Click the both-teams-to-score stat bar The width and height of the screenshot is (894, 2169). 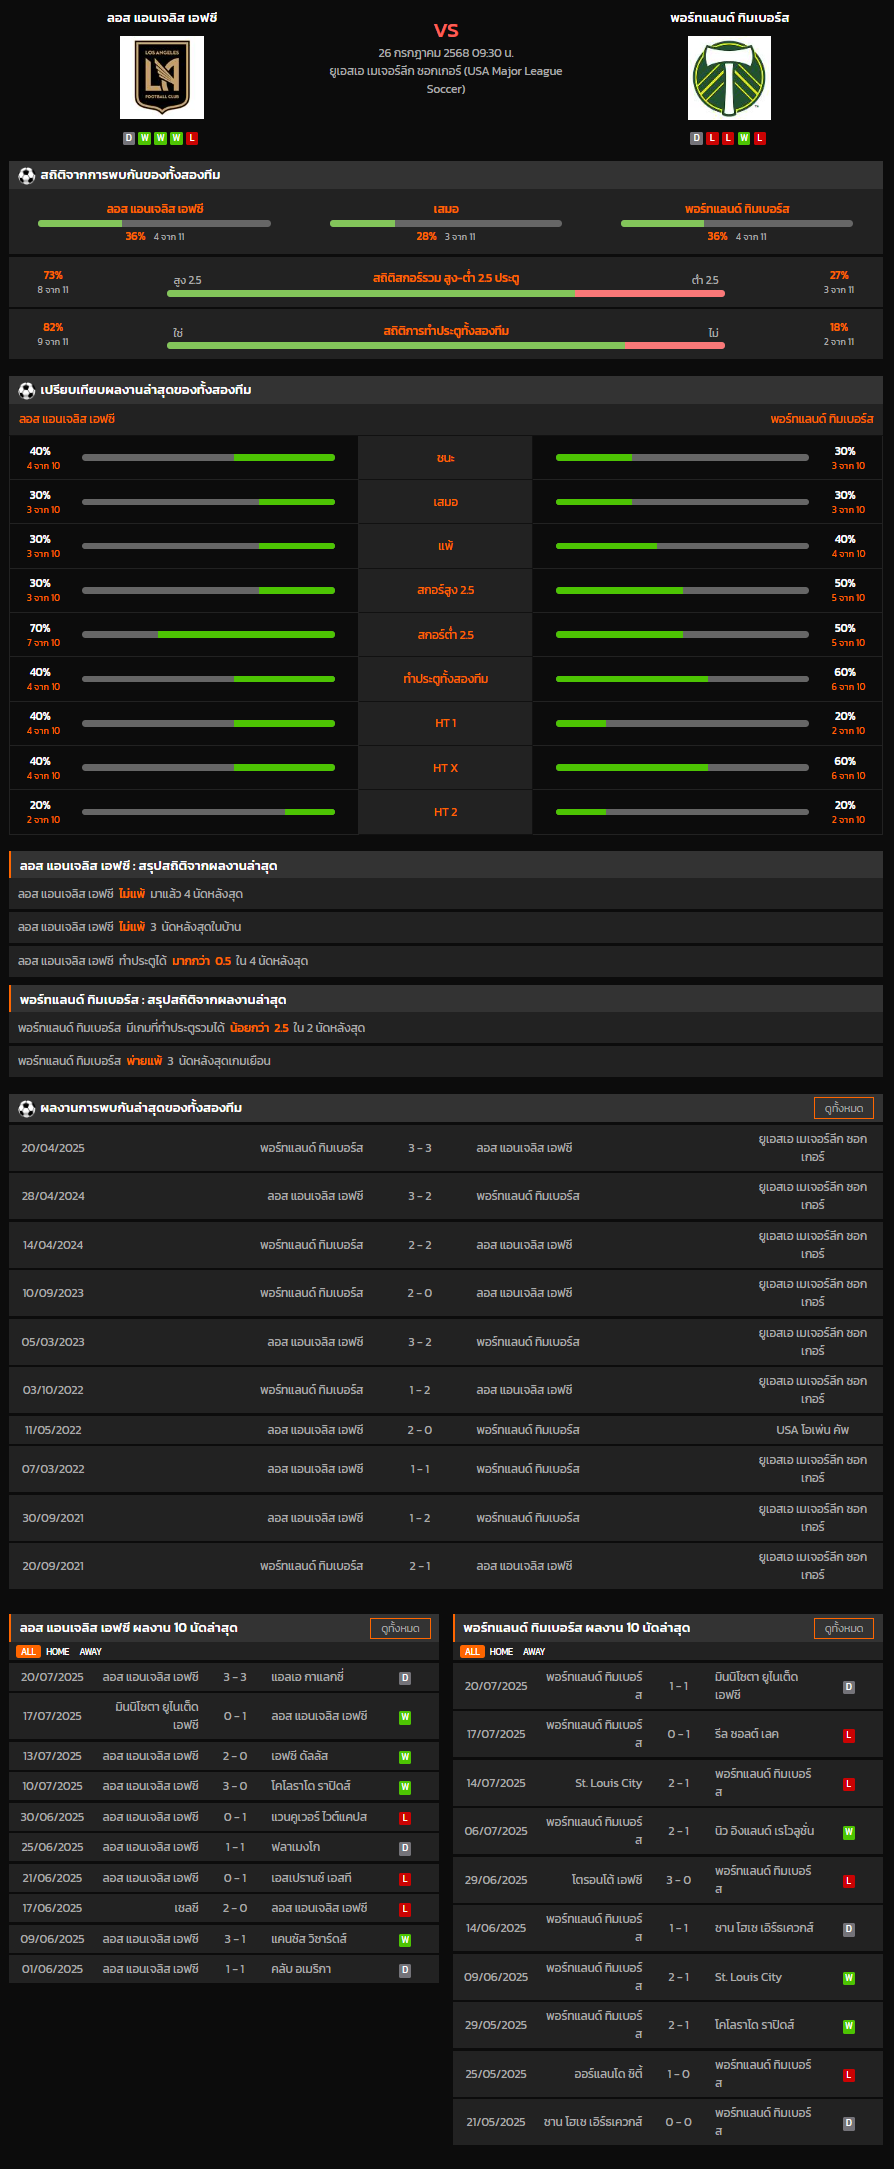click(x=446, y=346)
